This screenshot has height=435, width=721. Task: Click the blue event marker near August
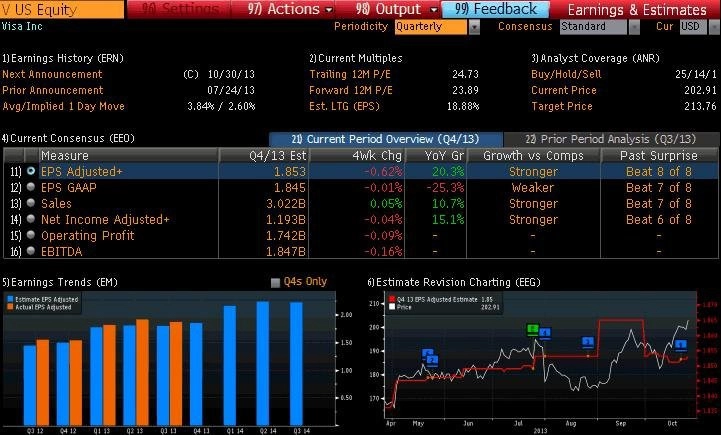588,342
